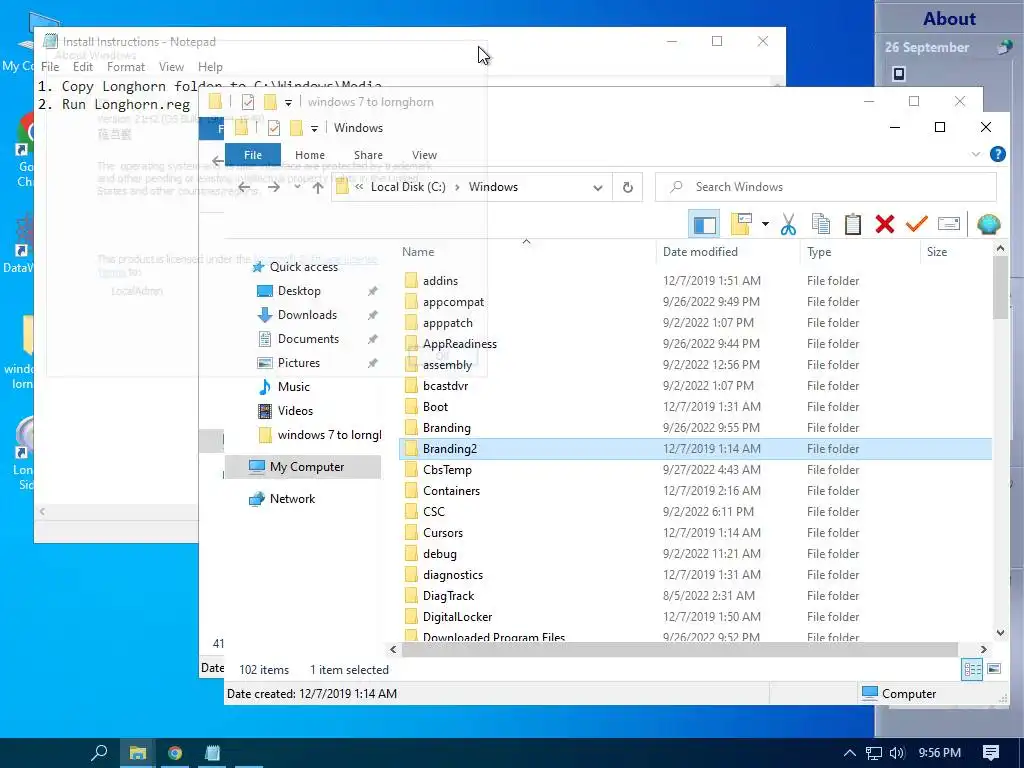This screenshot has height=768, width=1024.
Task: Open the Help menu in Notepad
Action: (210, 67)
